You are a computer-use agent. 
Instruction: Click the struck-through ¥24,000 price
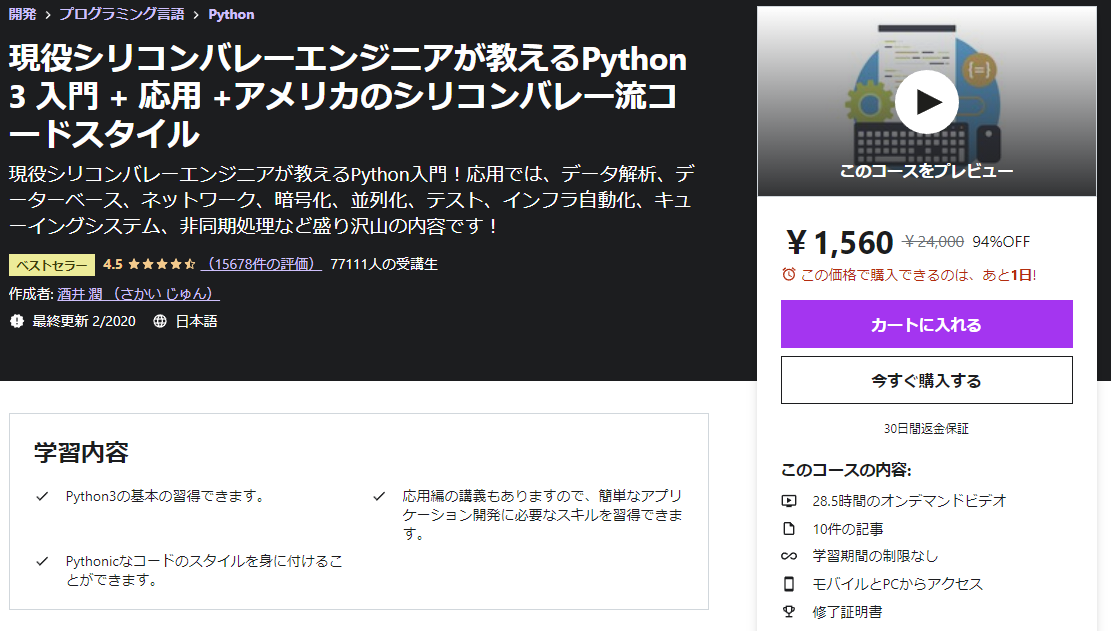pos(933,242)
